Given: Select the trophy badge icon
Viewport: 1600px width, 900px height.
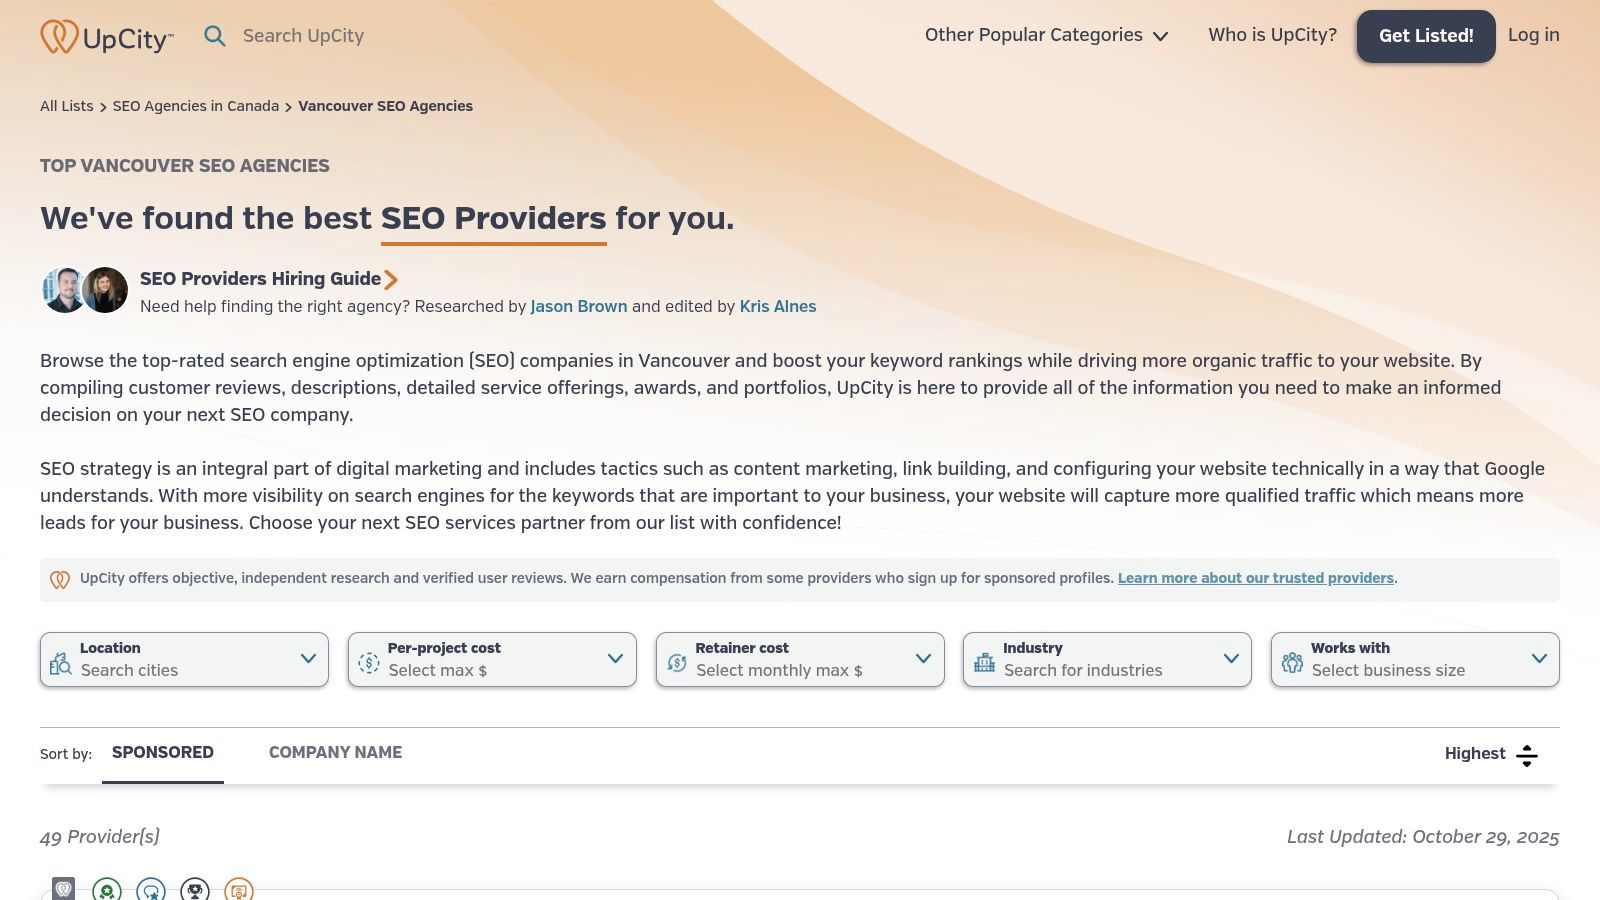Looking at the screenshot, I should 195,888.
